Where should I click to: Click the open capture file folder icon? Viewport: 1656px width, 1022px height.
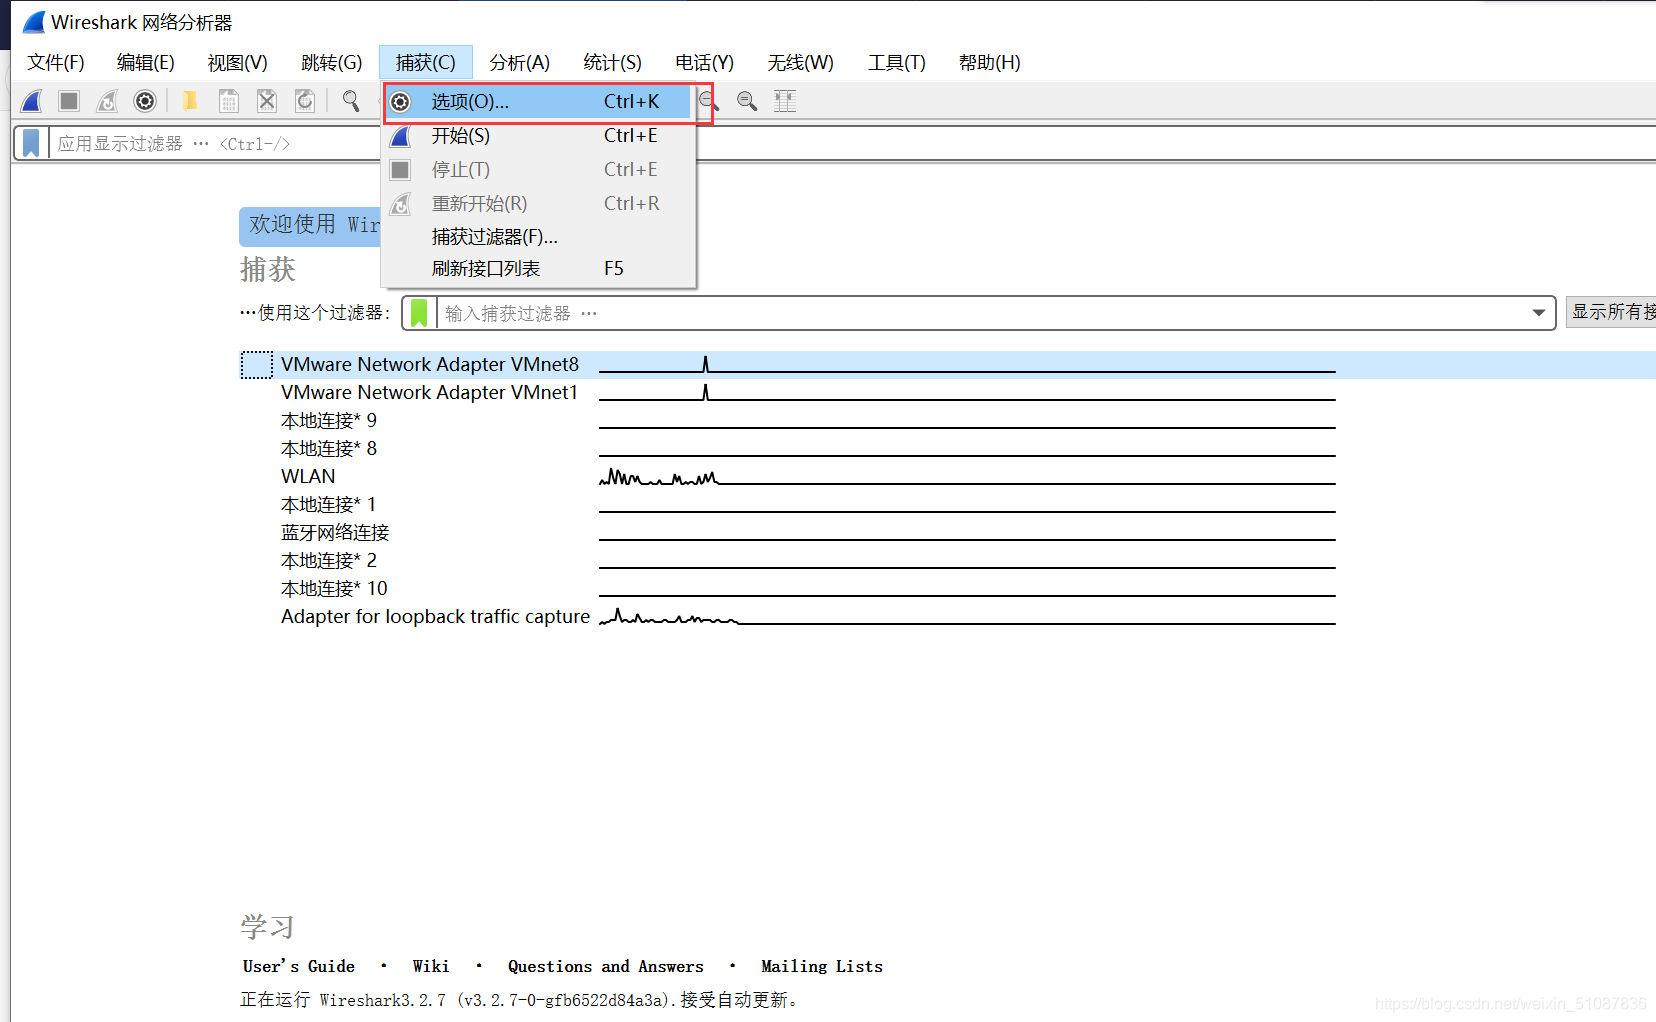pyautogui.click(x=190, y=101)
